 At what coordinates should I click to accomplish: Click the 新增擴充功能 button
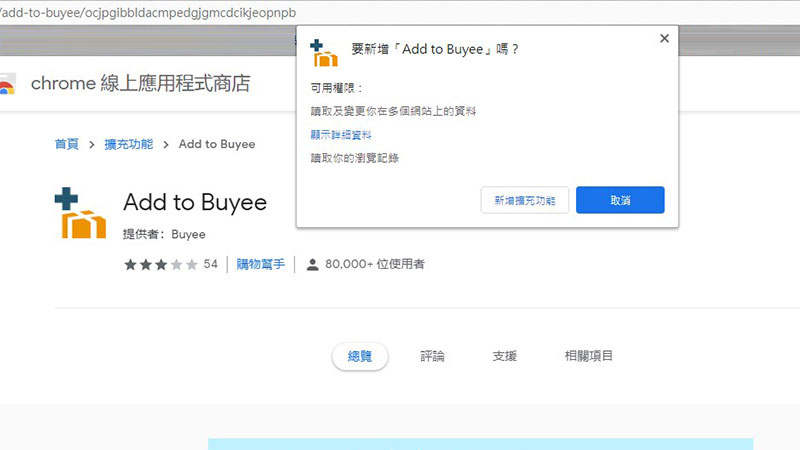[x=524, y=200]
